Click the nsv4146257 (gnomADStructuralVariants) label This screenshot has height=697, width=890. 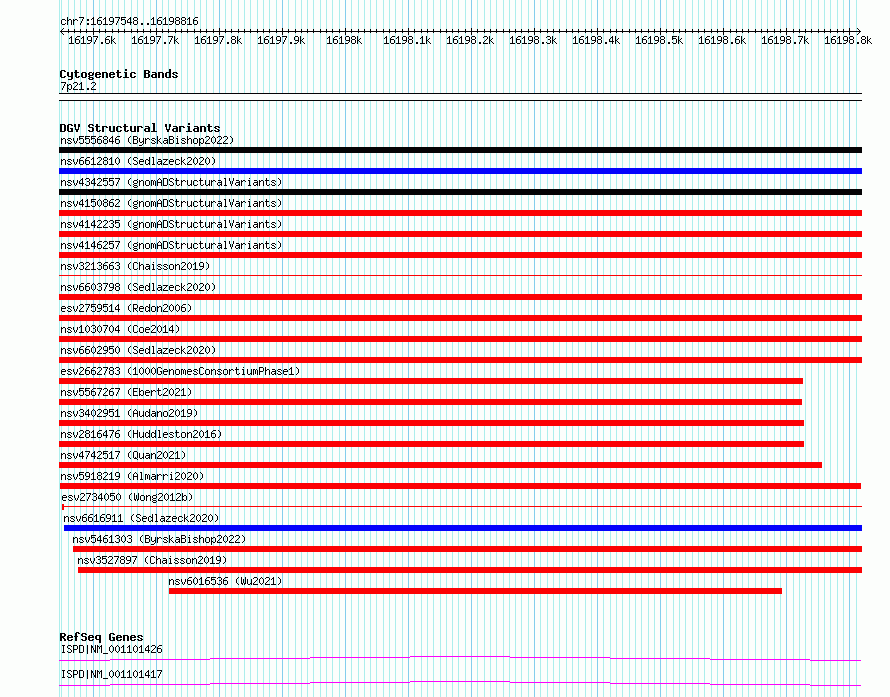point(171,245)
